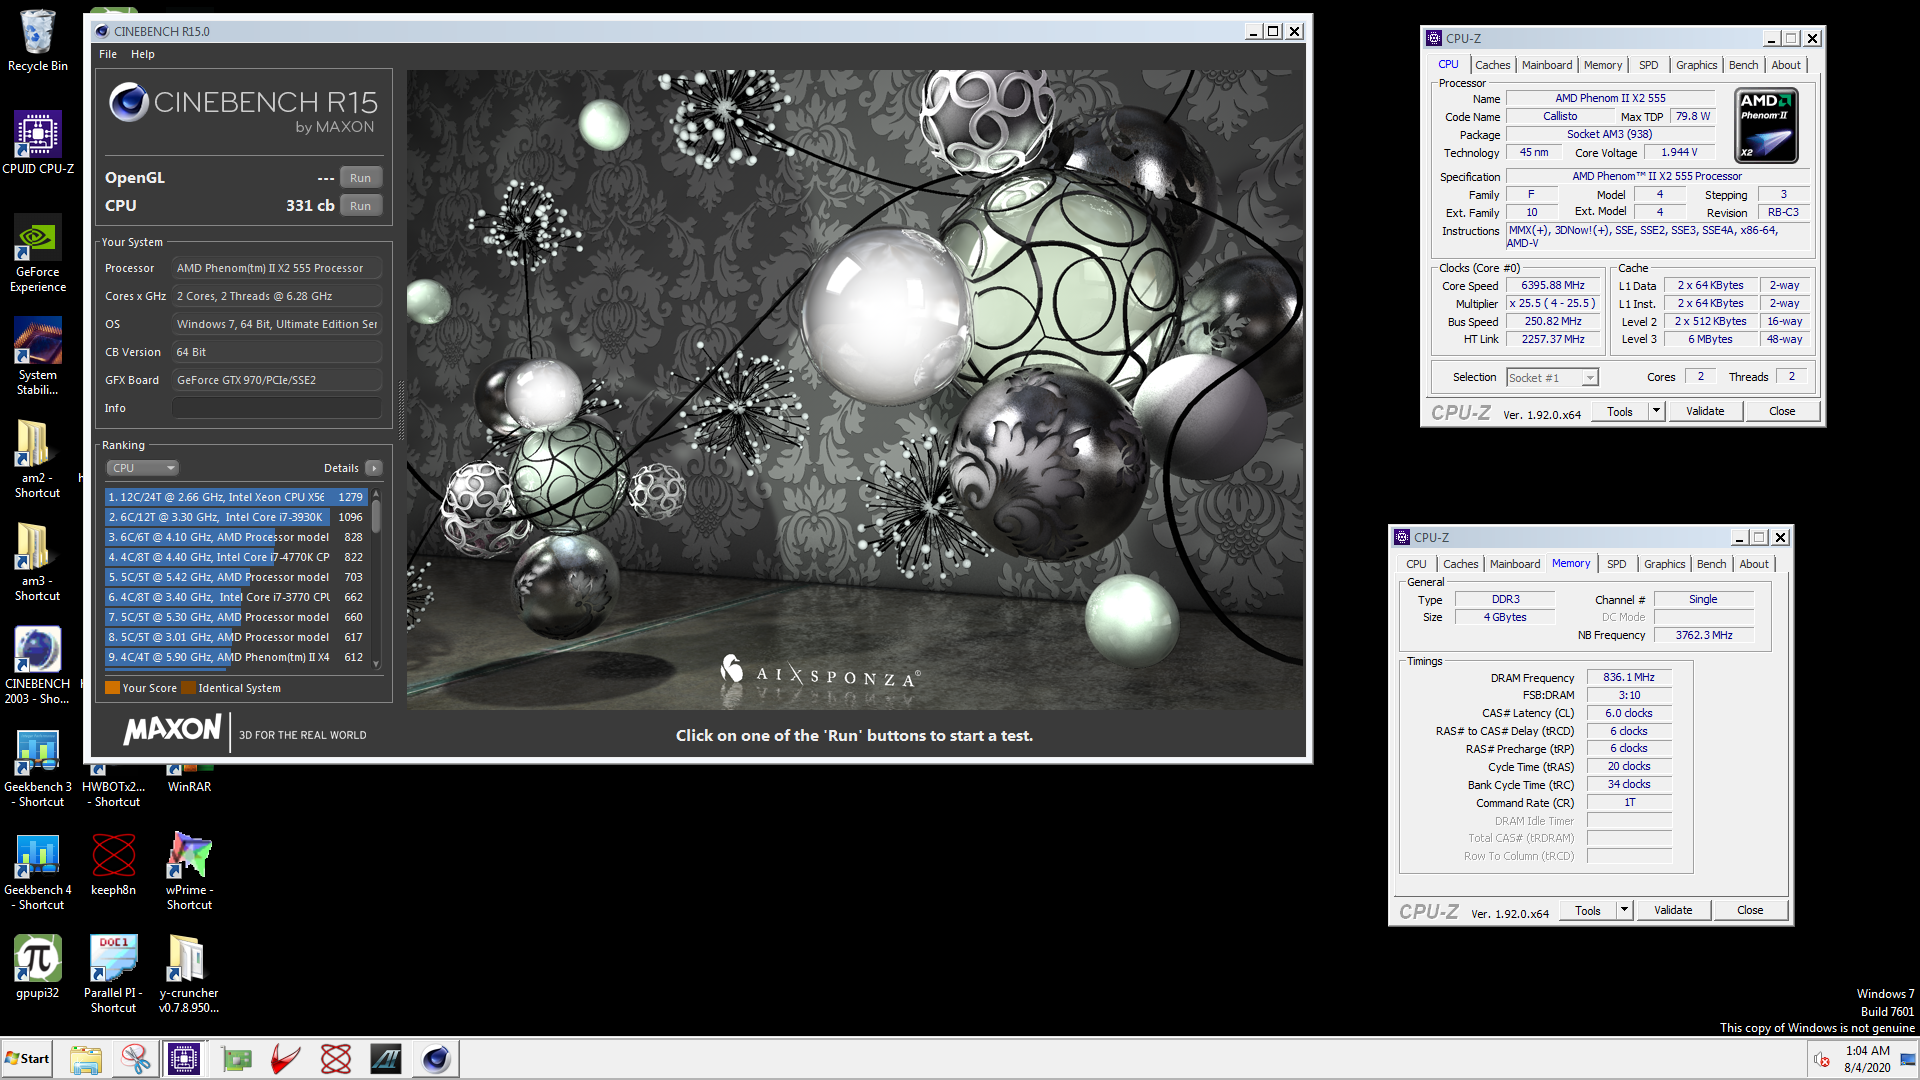
Task: Select ranking row AMD Phenom II X4 612
Action: pos(236,657)
